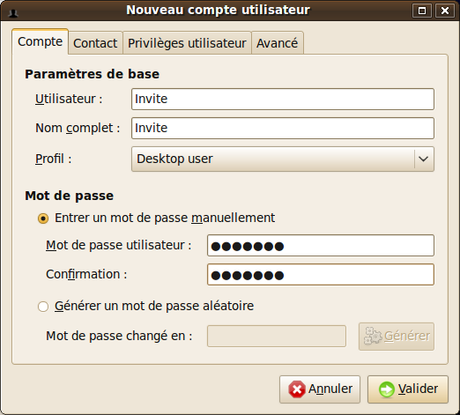Click the user silhouette icon in title bar

pyautogui.click(x=13, y=13)
